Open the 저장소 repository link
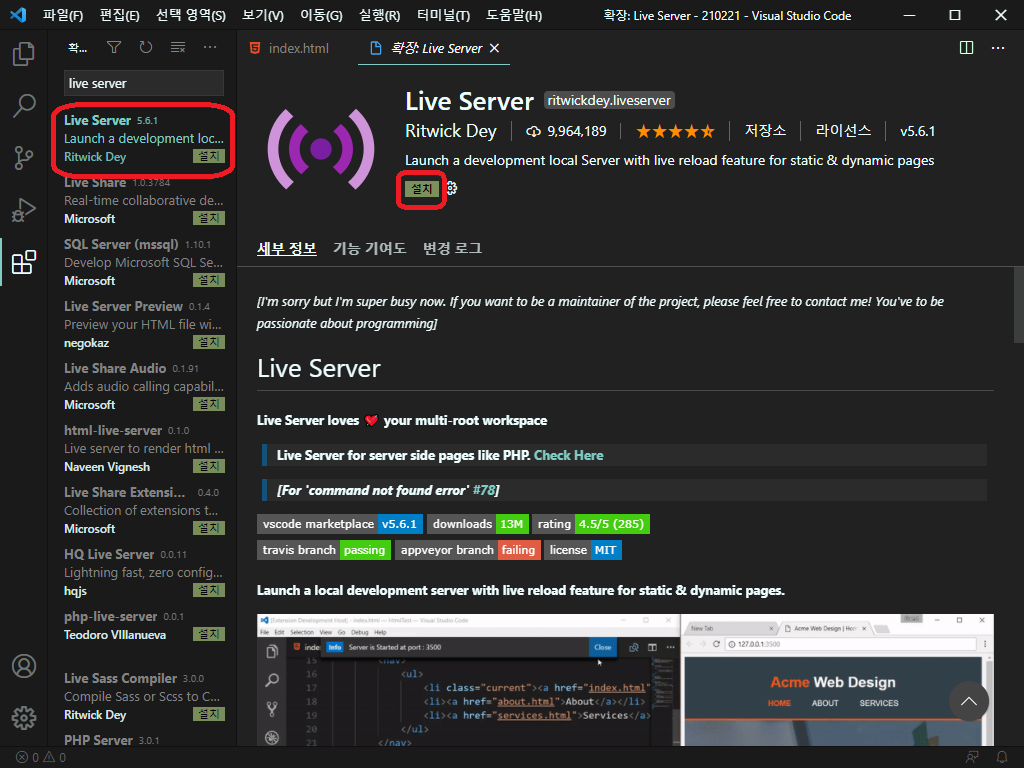The image size is (1024, 768). (x=765, y=131)
